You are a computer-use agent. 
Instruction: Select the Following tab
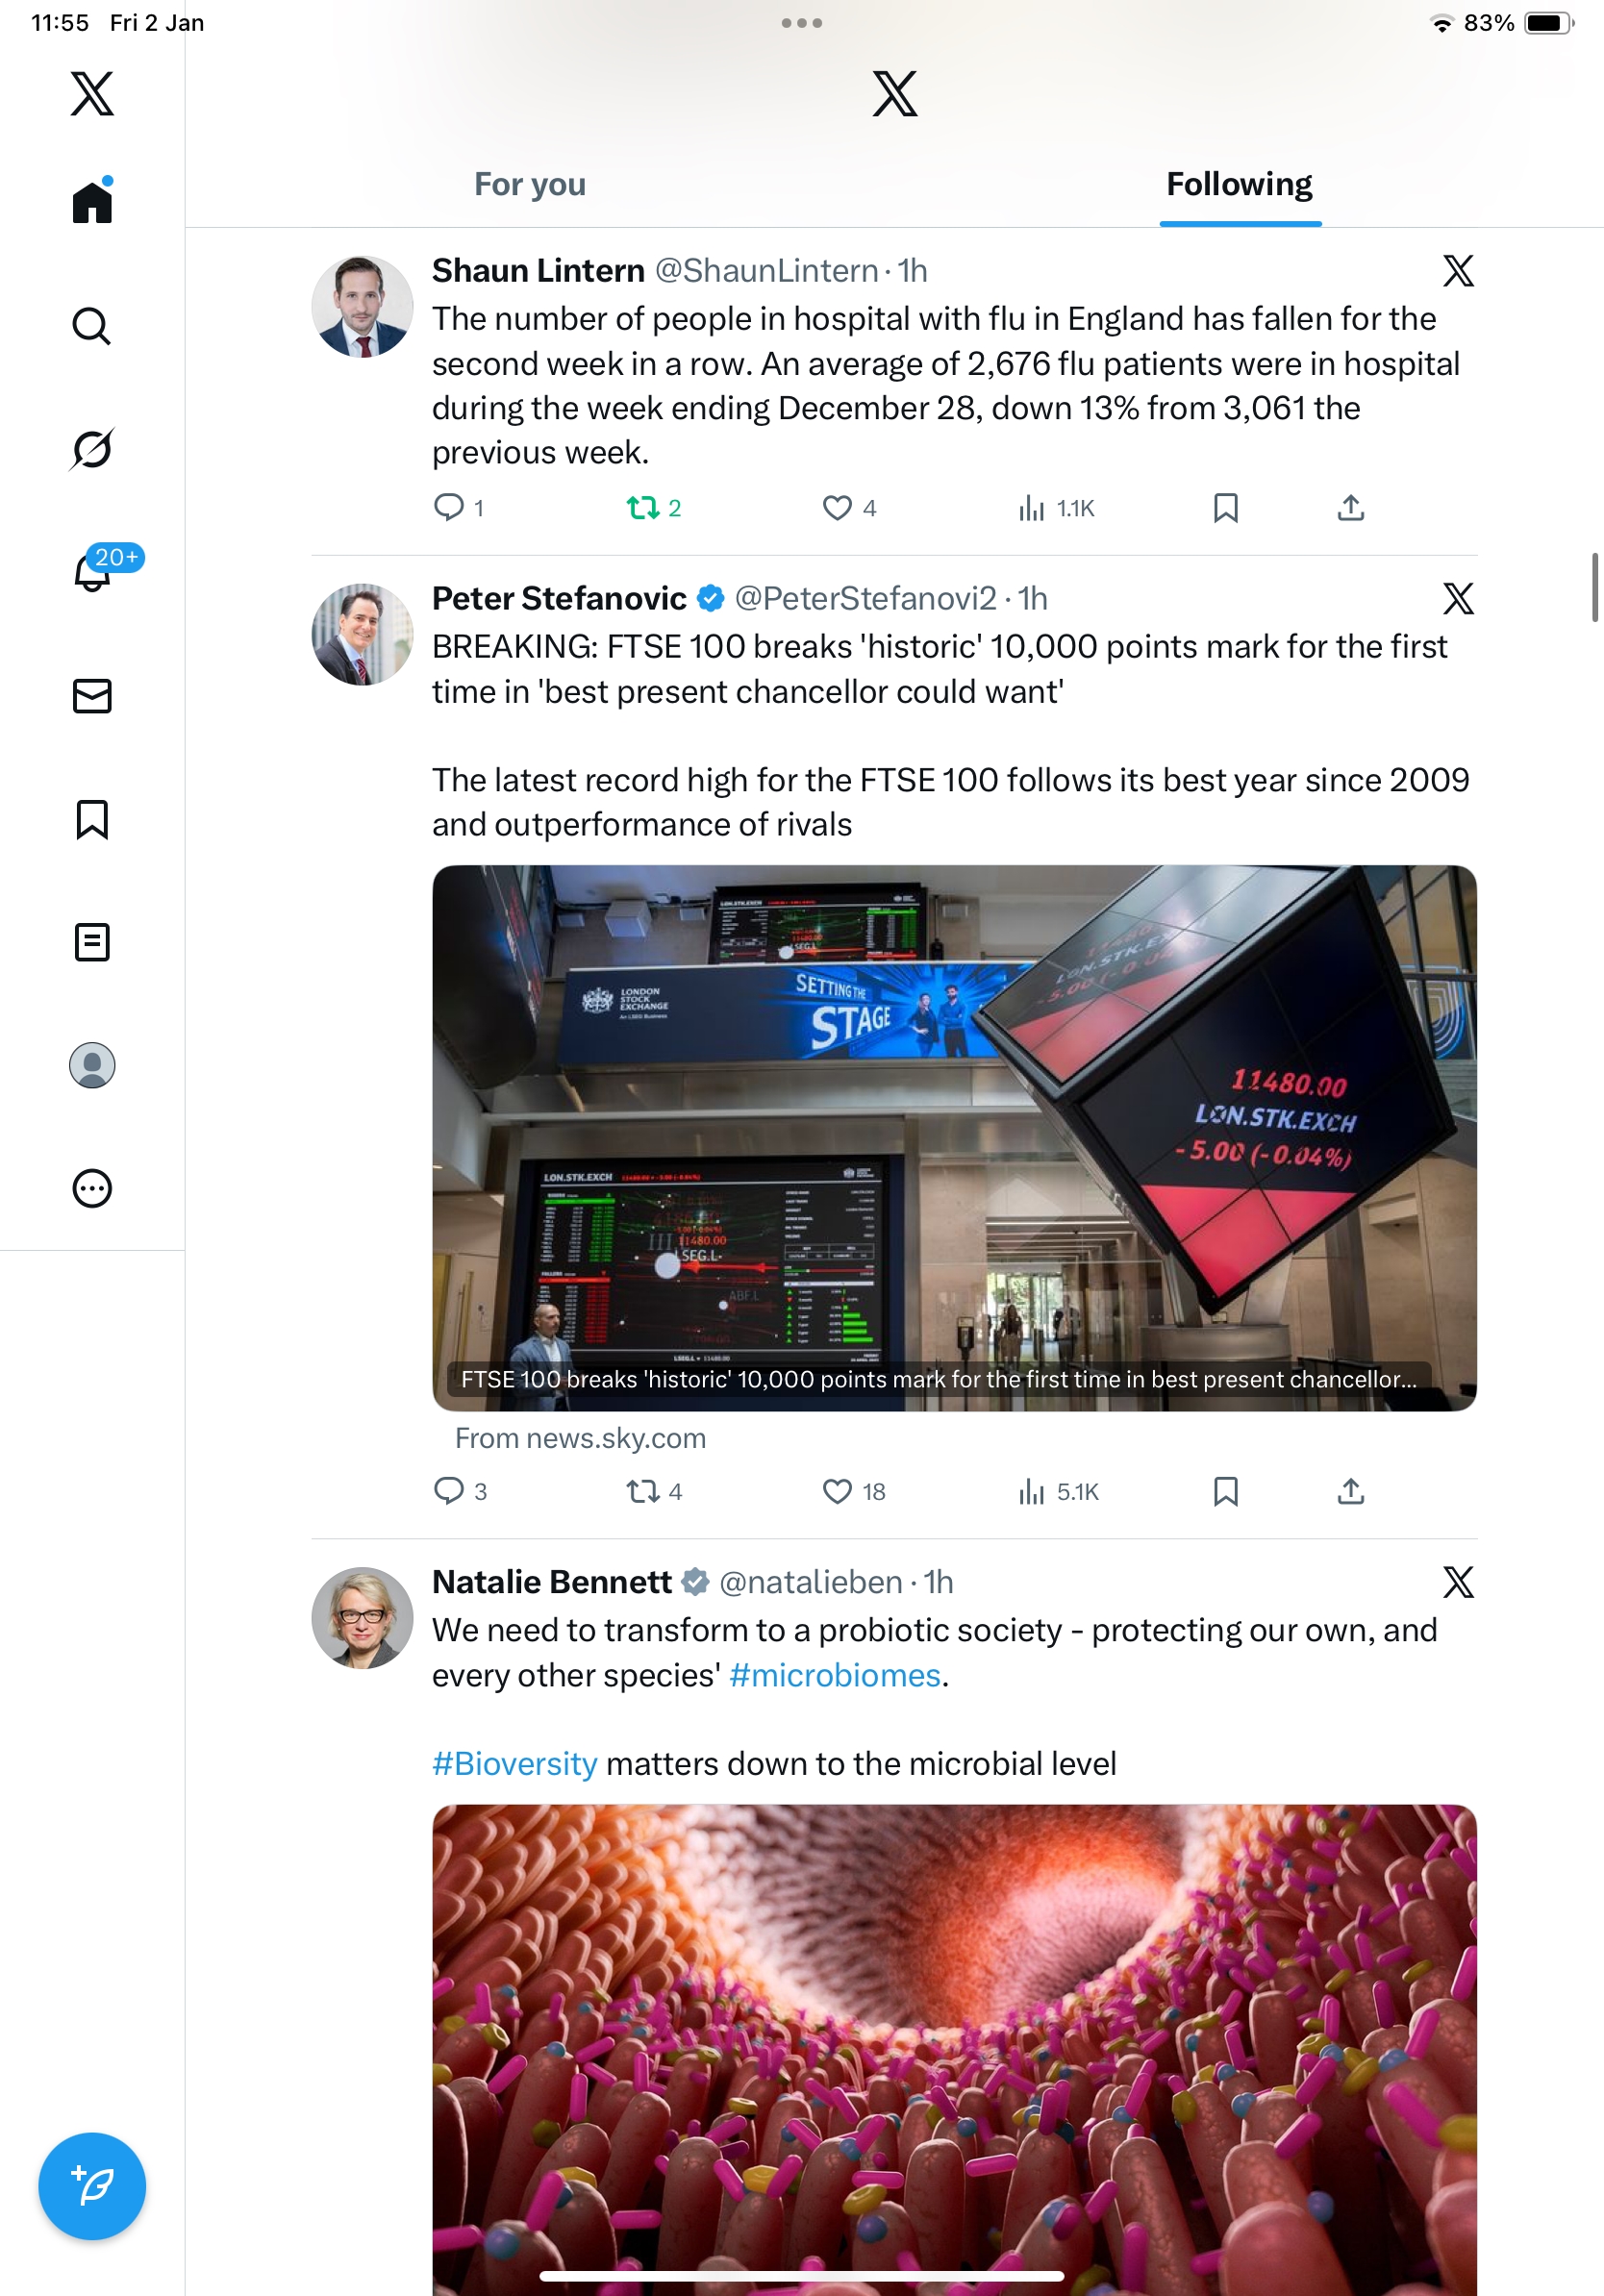tap(1240, 184)
